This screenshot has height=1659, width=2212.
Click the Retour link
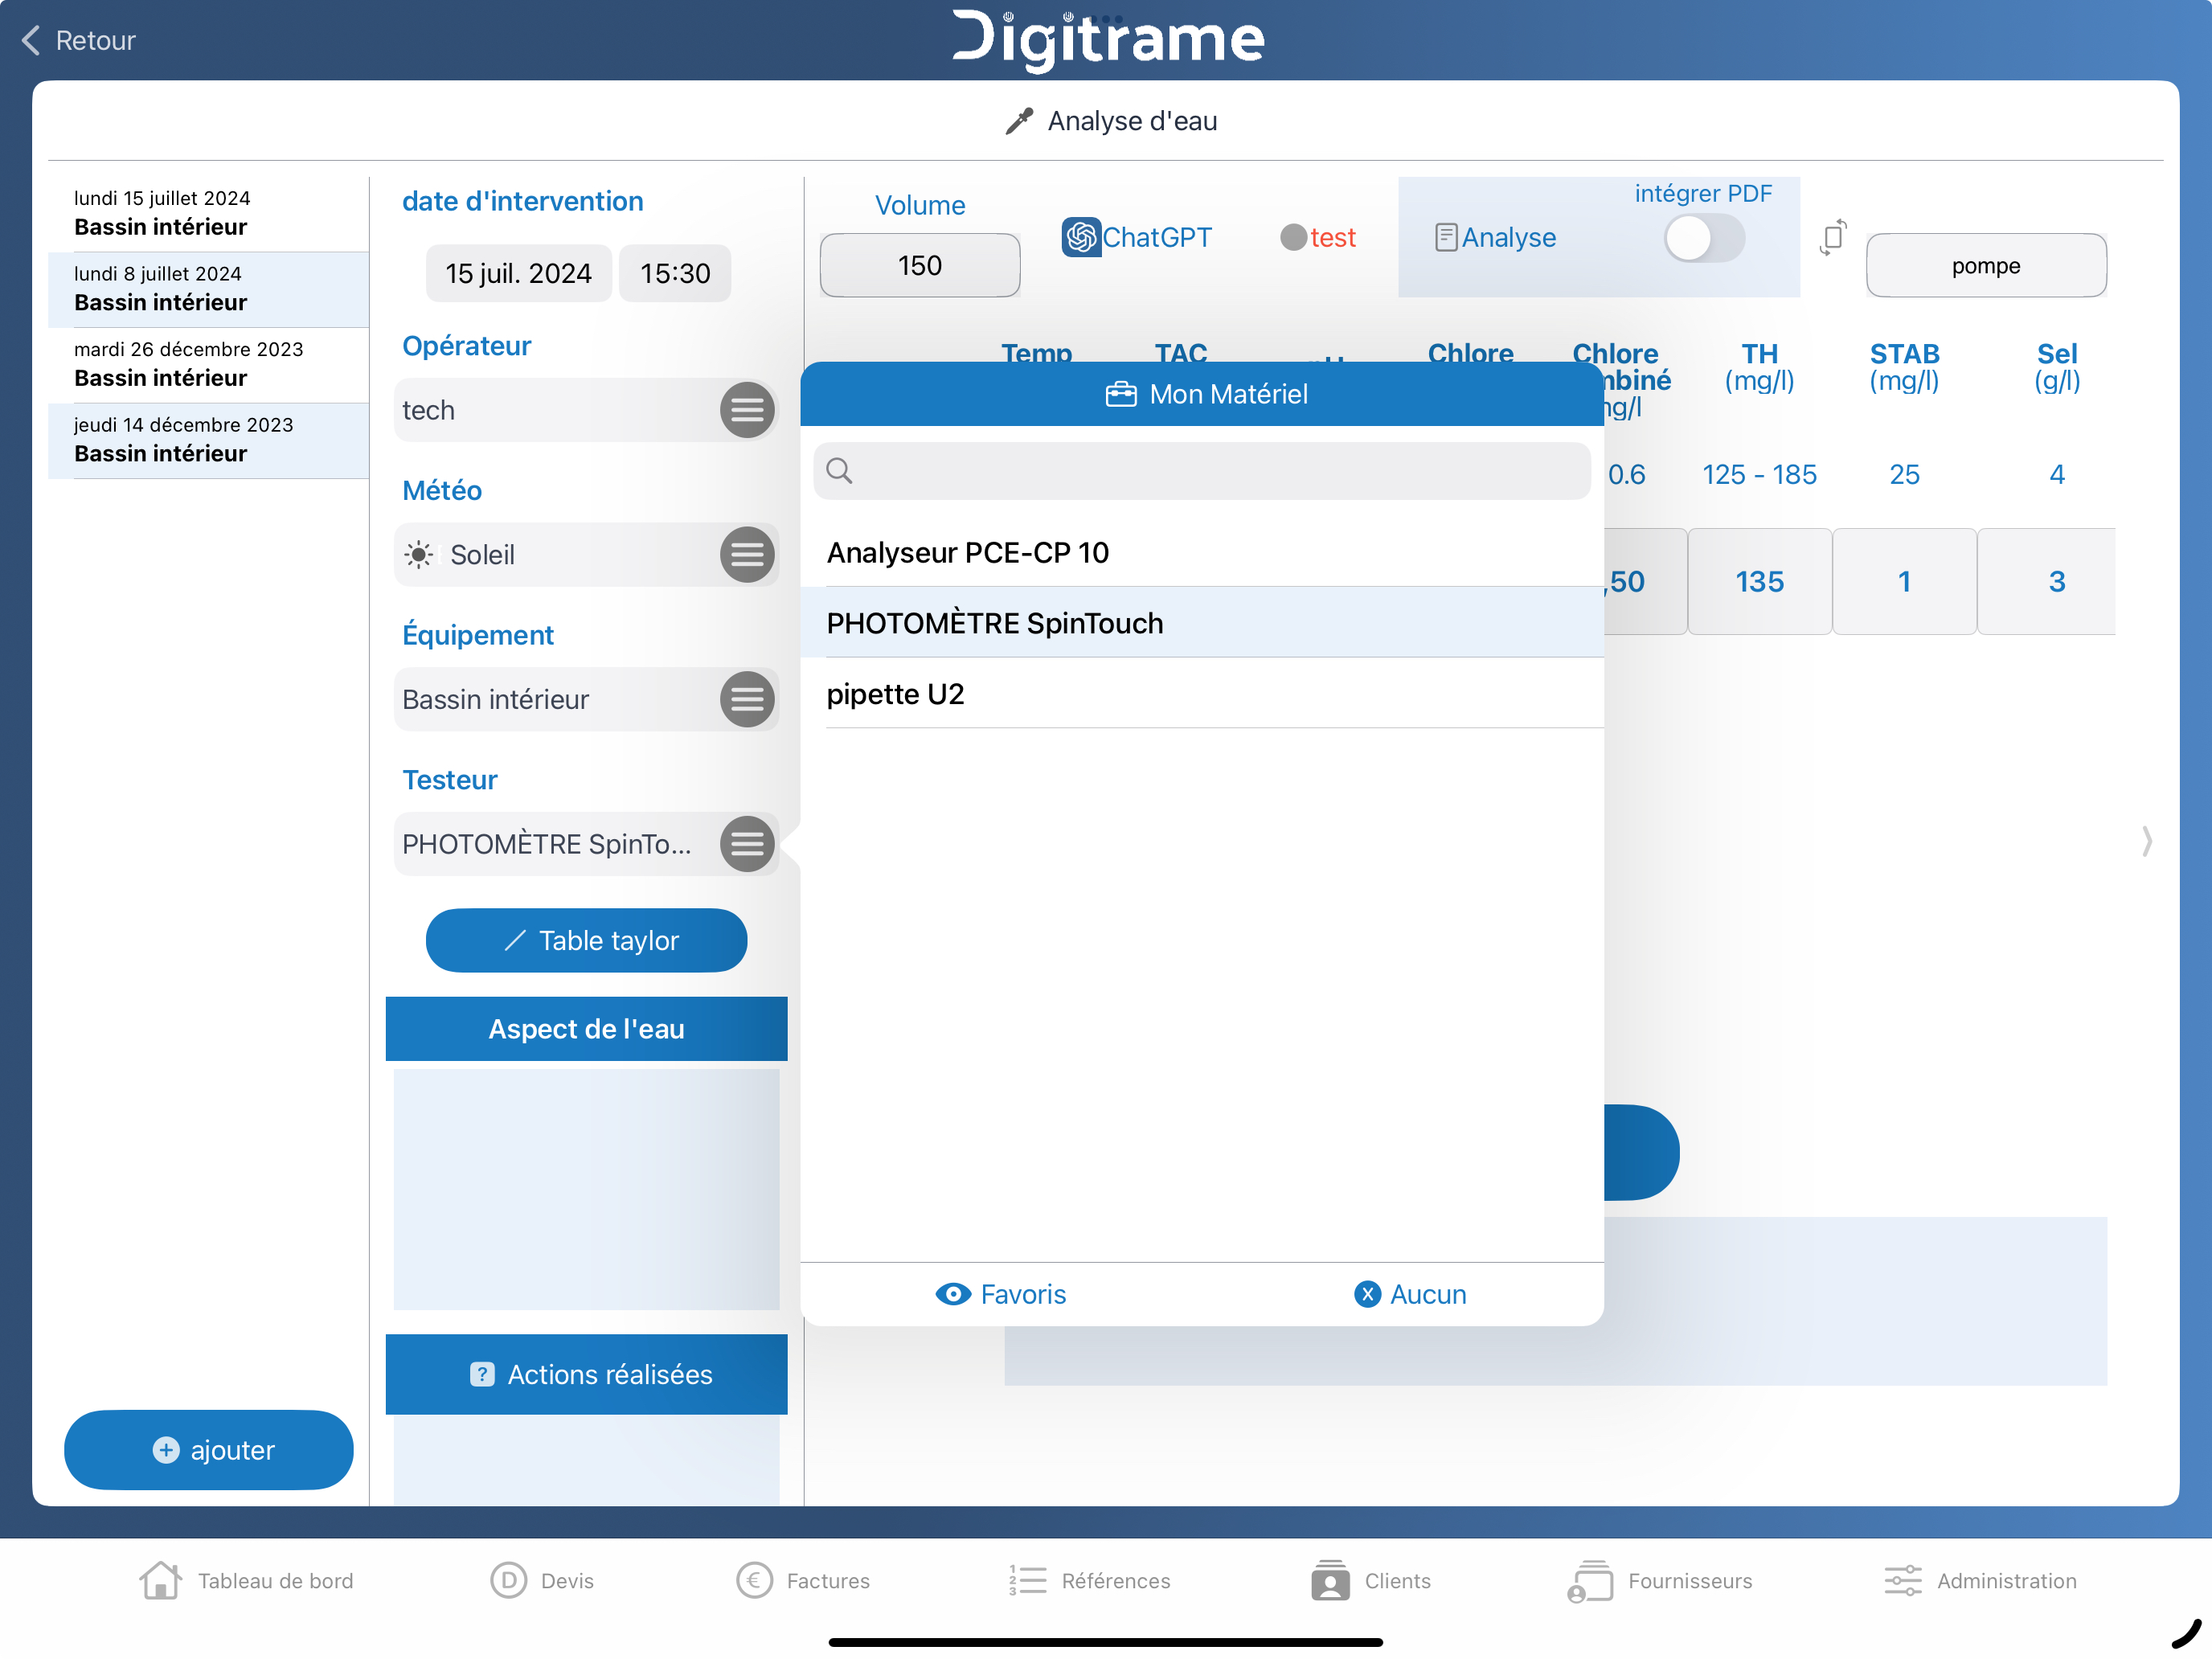click(x=78, y=40)
